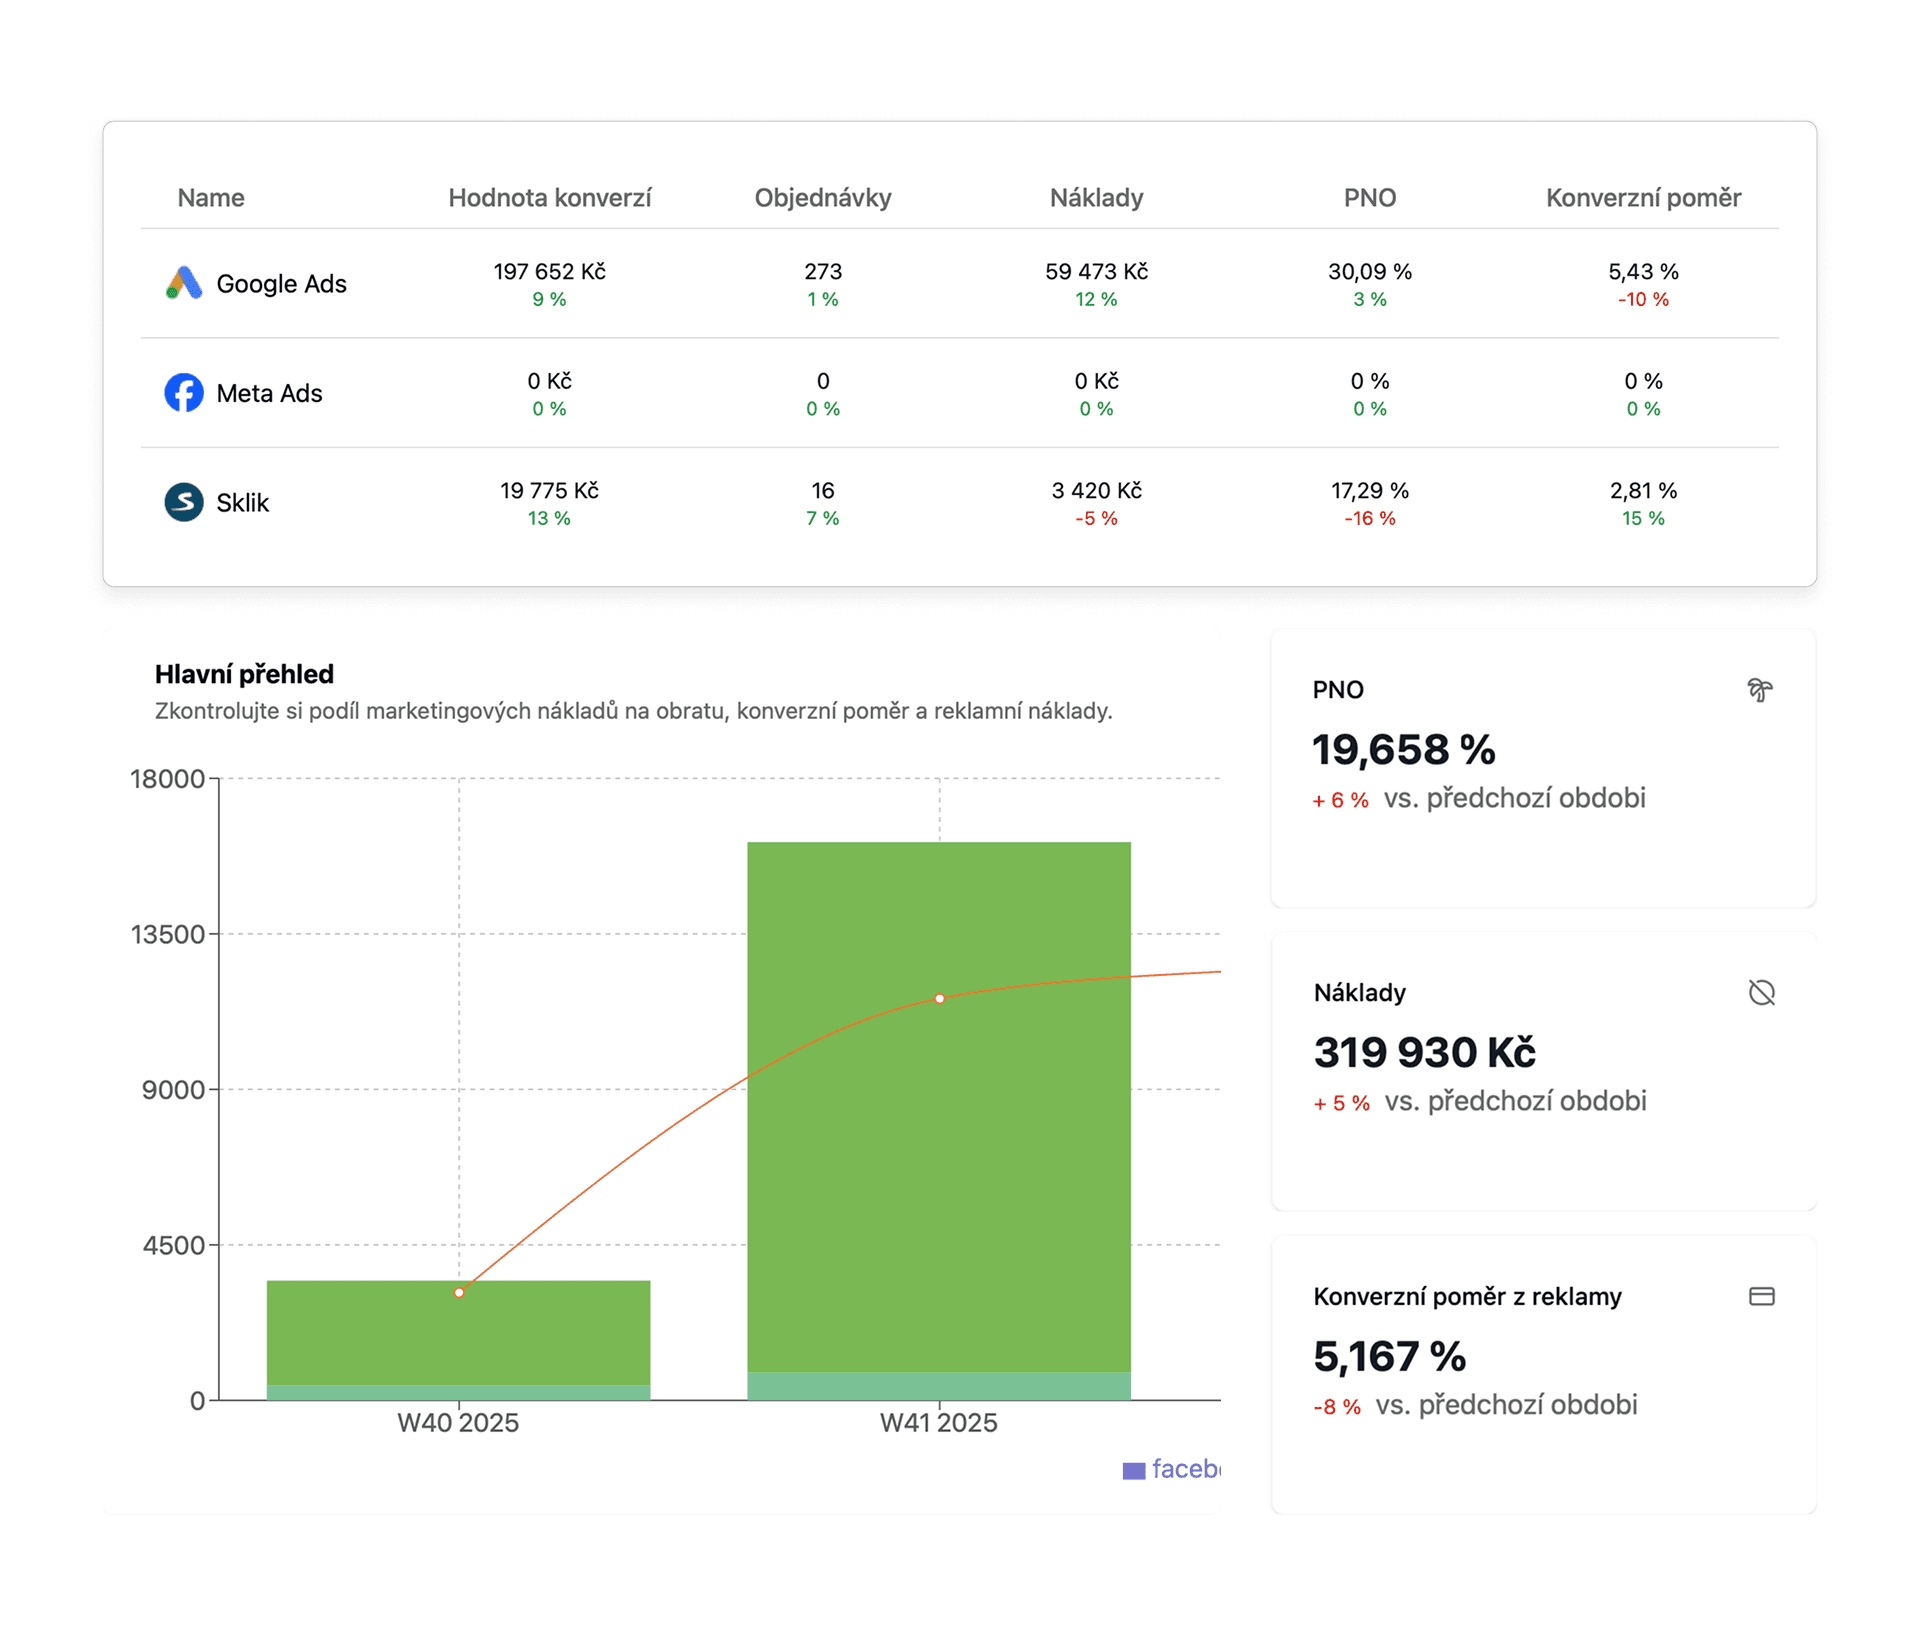This screenshot has width=1920, height=1636.
Task: Click the Konverzní poměr column header
Action: click(x=1642, y=198)
